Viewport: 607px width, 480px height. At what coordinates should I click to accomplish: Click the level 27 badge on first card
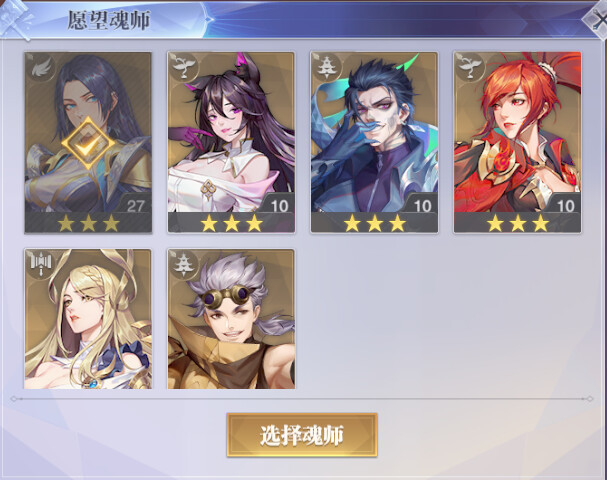[135, 206]
